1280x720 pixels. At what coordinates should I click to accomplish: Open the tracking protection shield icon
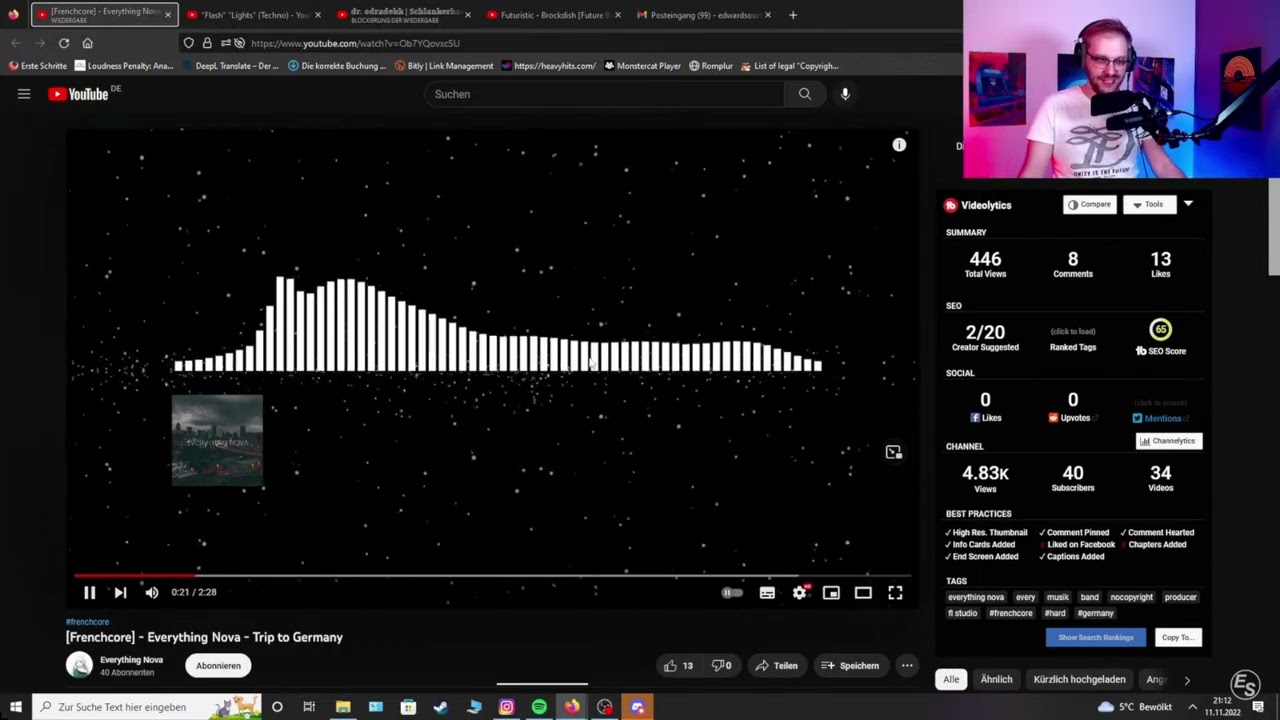coord(189,43)
